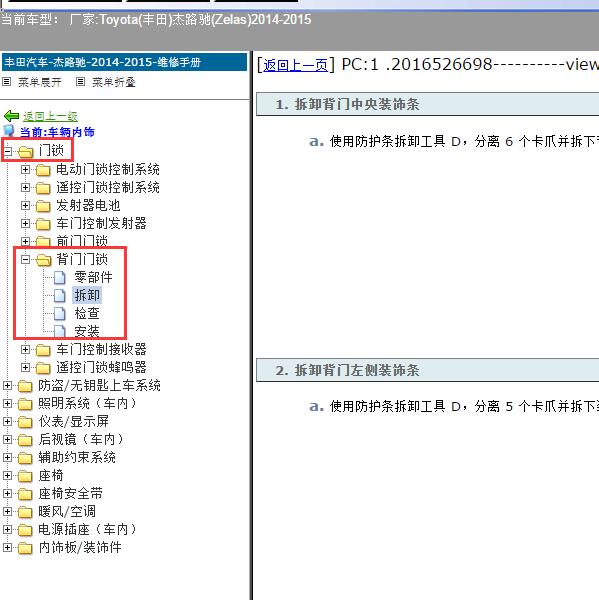This screenshot has width=599, height=600.
Task: Expand the 暖风/空调 node
Action: click(x=7, y=511)
